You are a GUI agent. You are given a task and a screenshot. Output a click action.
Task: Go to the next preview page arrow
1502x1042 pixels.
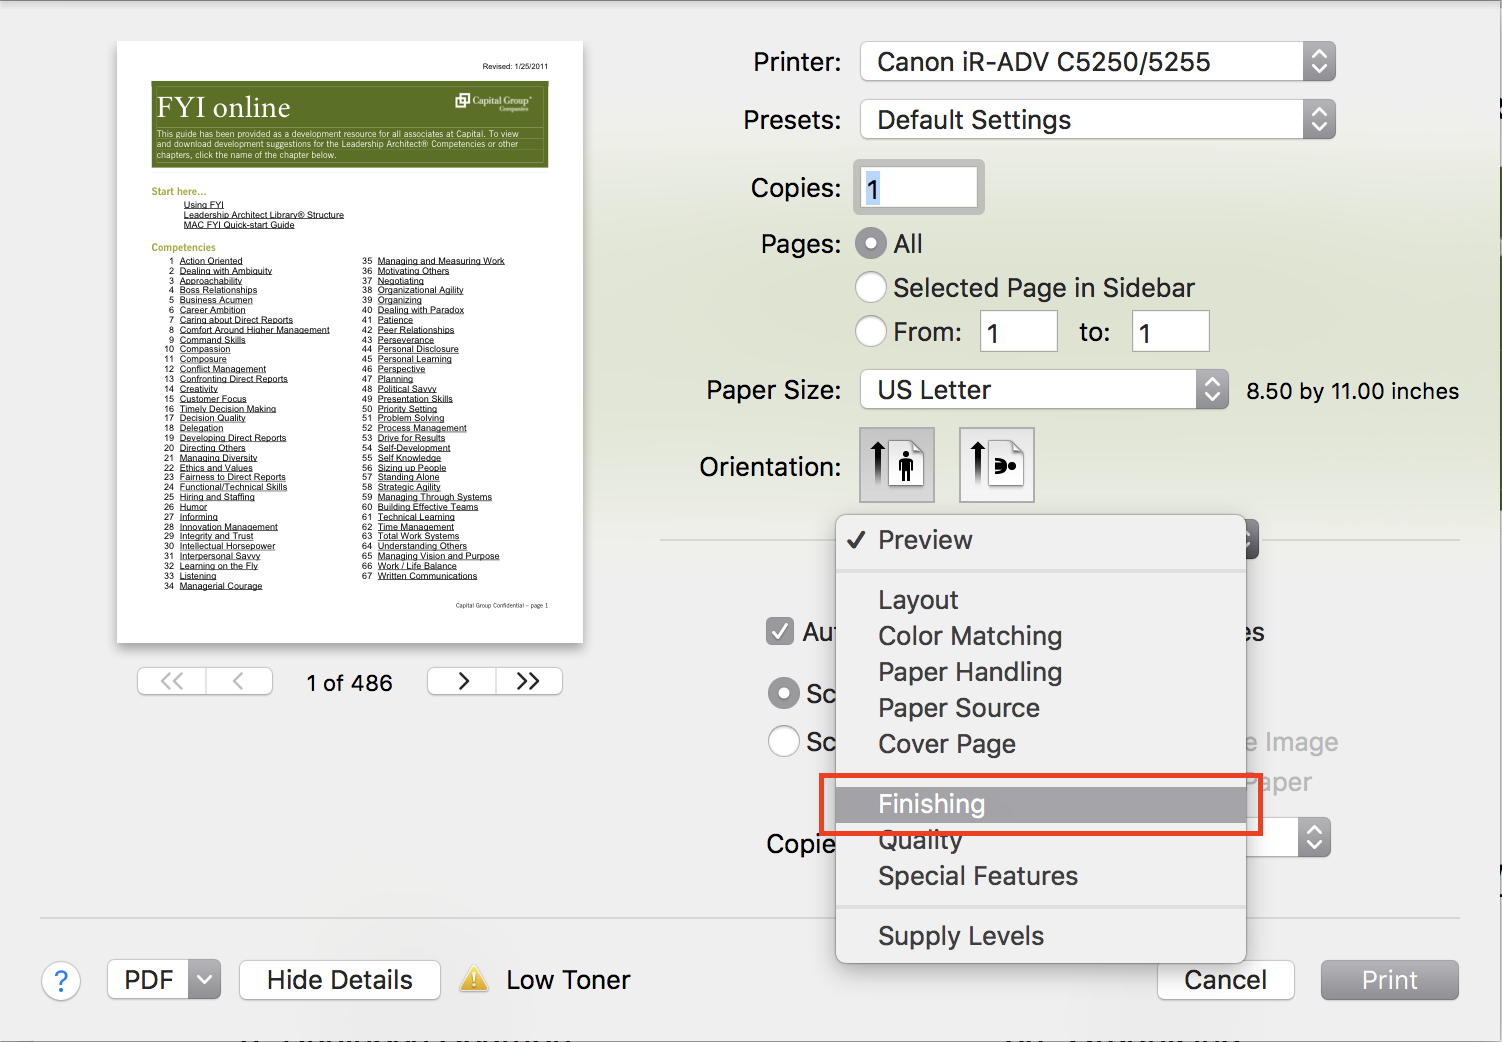pos(461,681)
